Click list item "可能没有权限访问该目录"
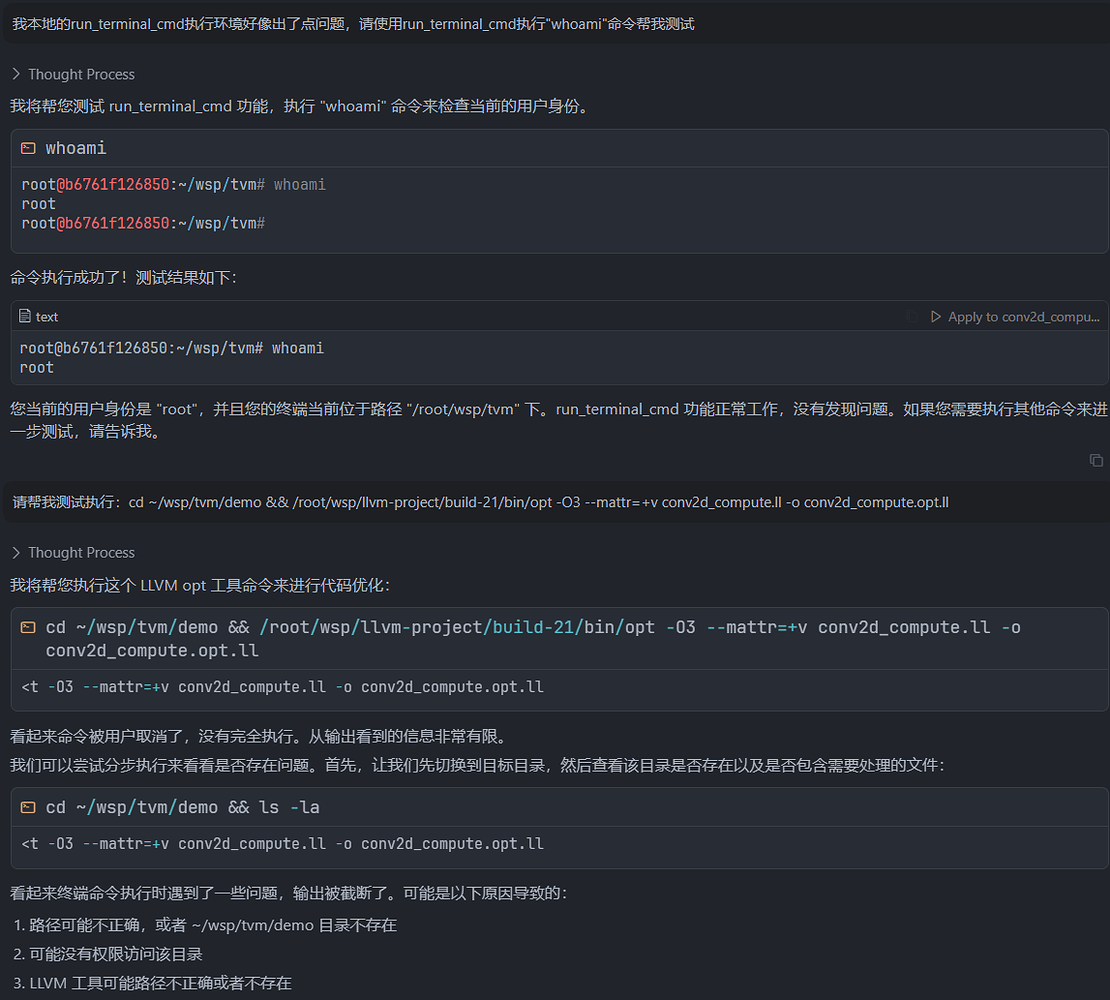 pos(108,955)
